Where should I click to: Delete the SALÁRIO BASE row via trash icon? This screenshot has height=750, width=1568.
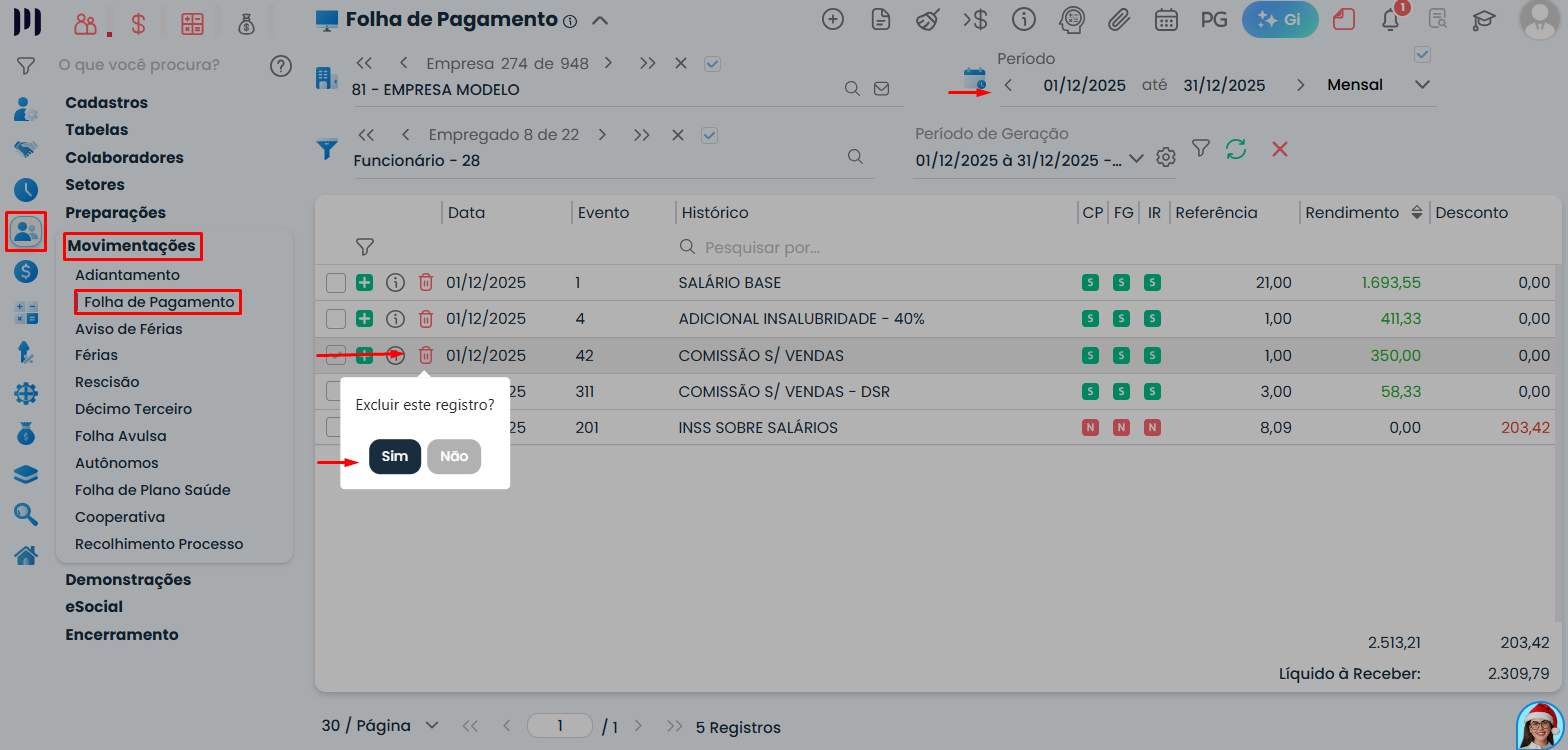click(426, 283)
